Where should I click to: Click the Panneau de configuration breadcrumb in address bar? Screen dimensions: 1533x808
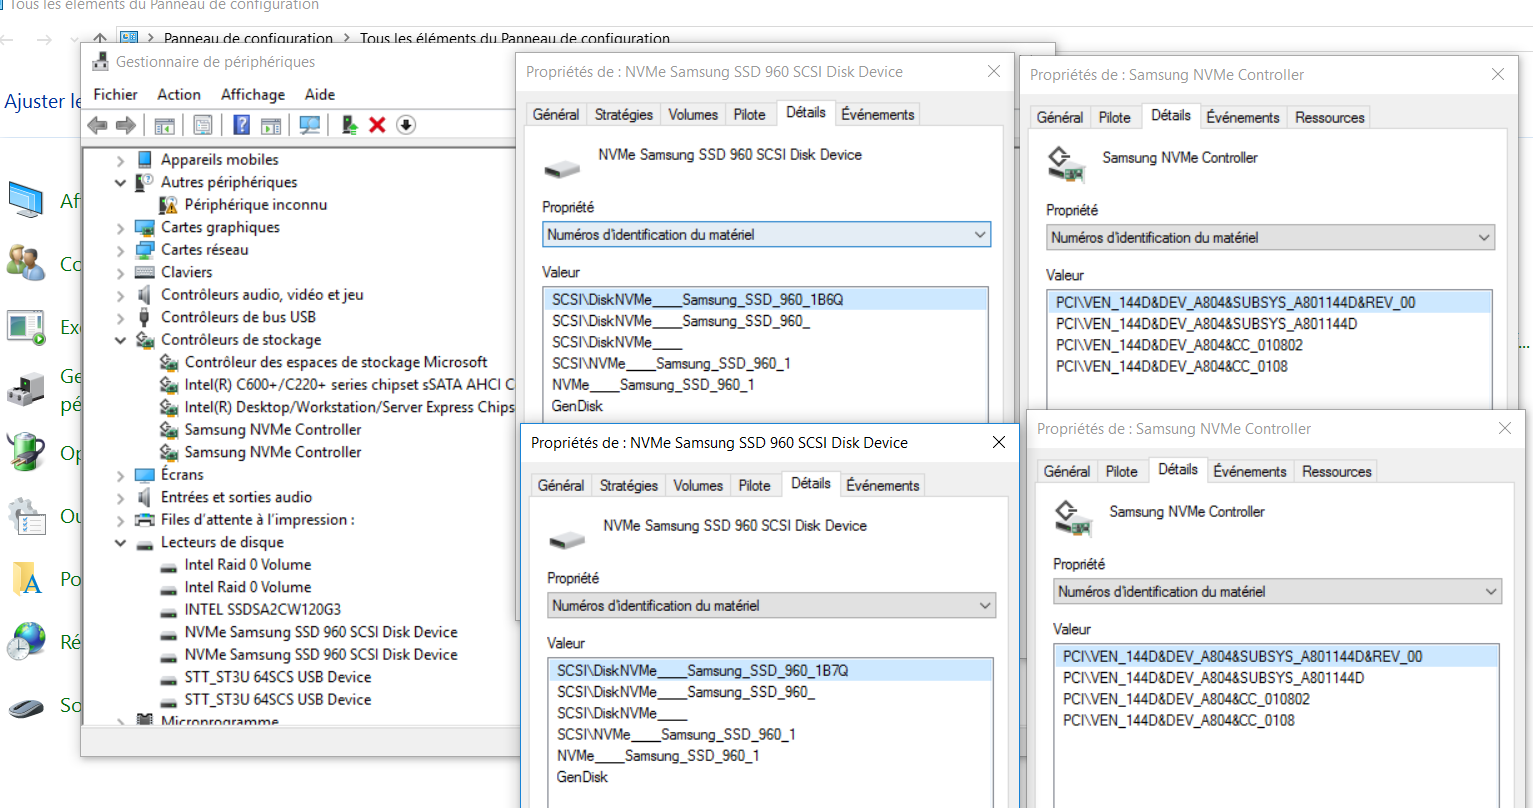point(248,38)
